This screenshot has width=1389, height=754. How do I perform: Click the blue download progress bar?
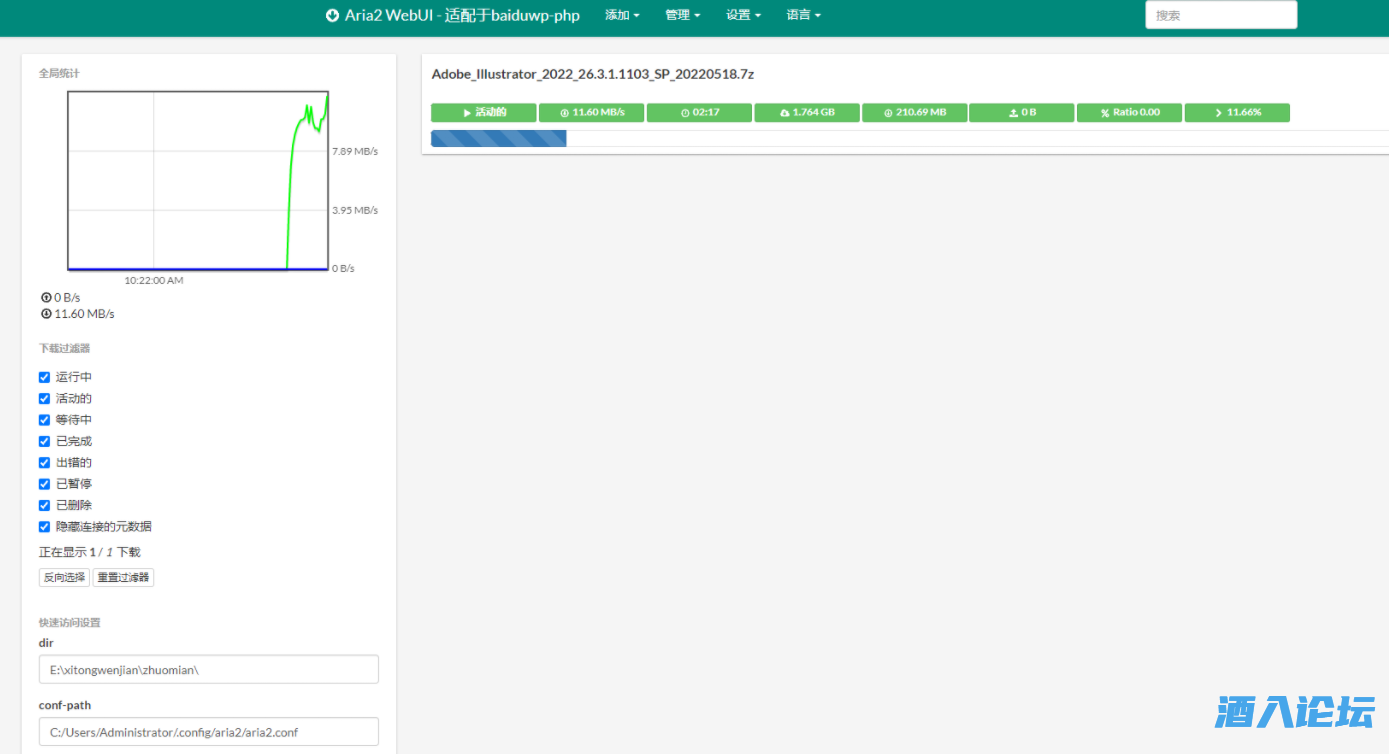tap(499, 138)
